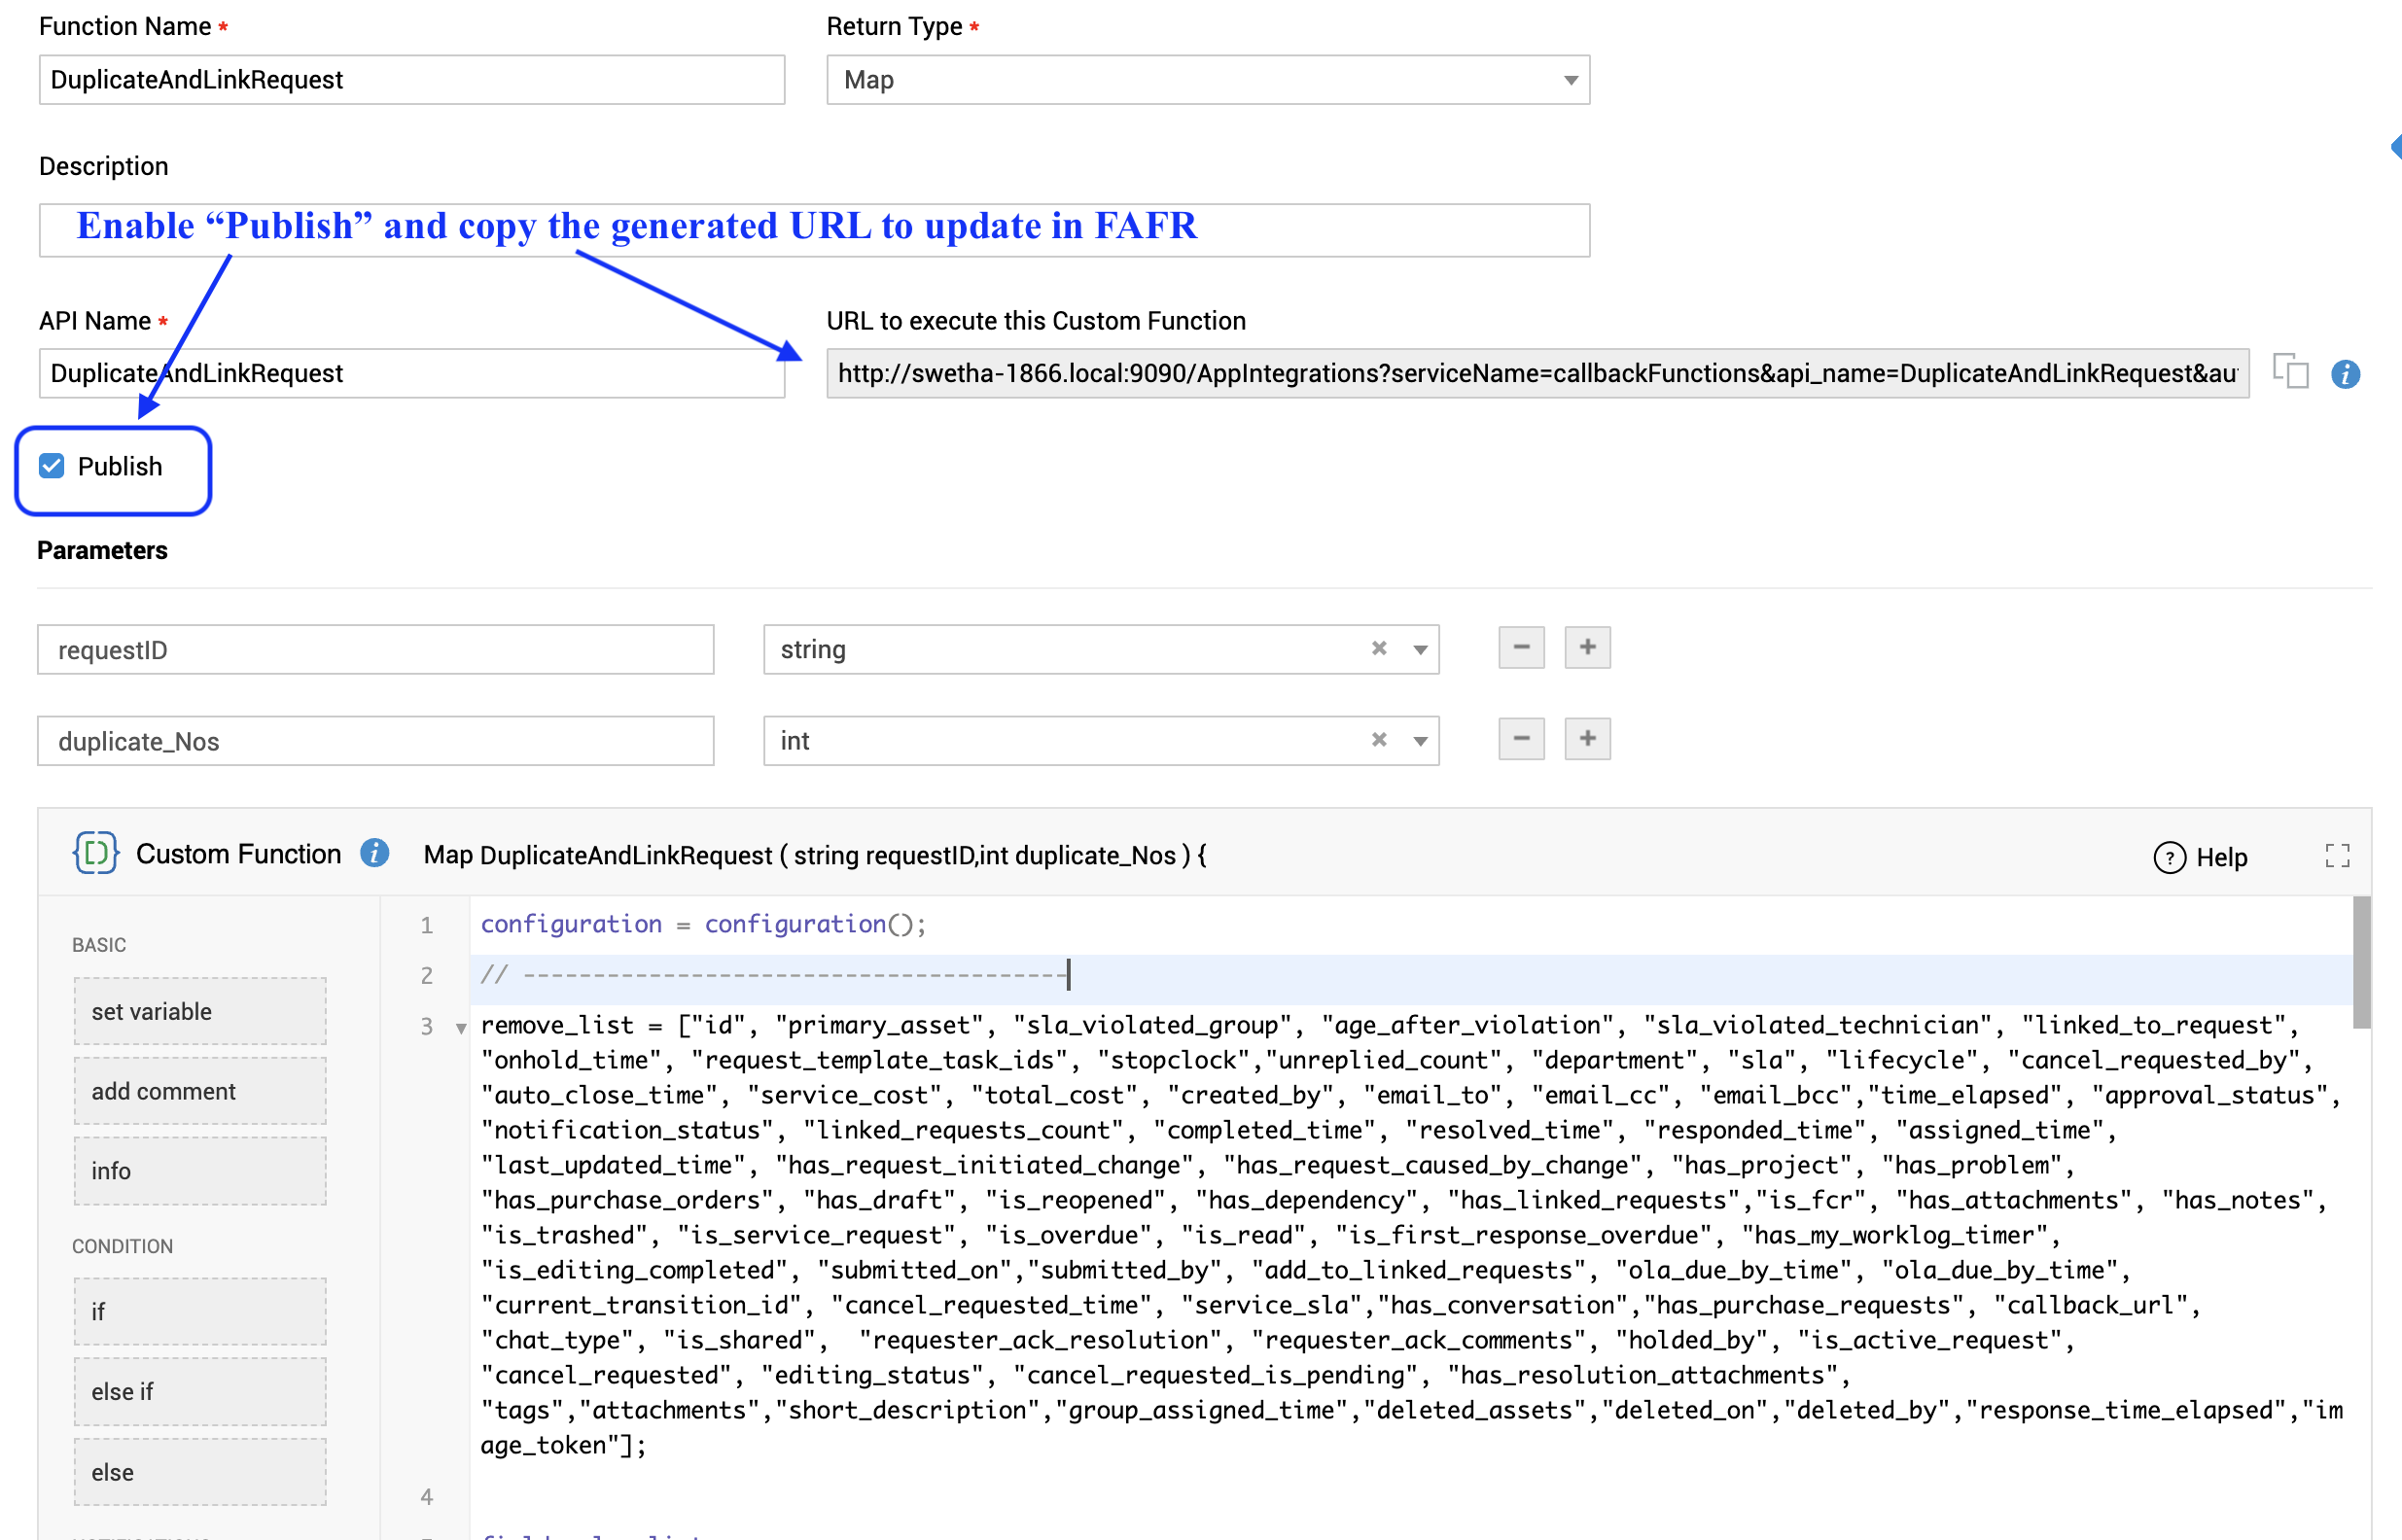2402x1540 pixels.
Task: Click the code editor vertical scrollbar
Action: click(2361, 962)
